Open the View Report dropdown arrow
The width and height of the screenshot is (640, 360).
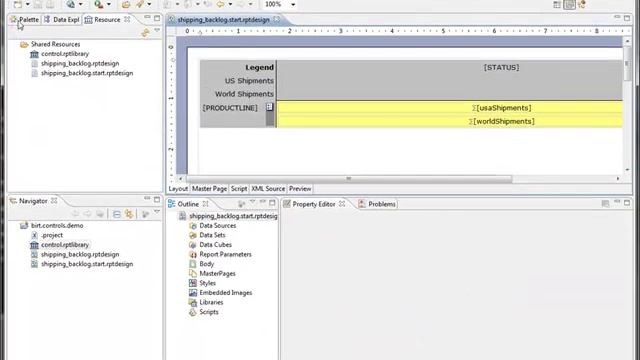pos(80,4)
